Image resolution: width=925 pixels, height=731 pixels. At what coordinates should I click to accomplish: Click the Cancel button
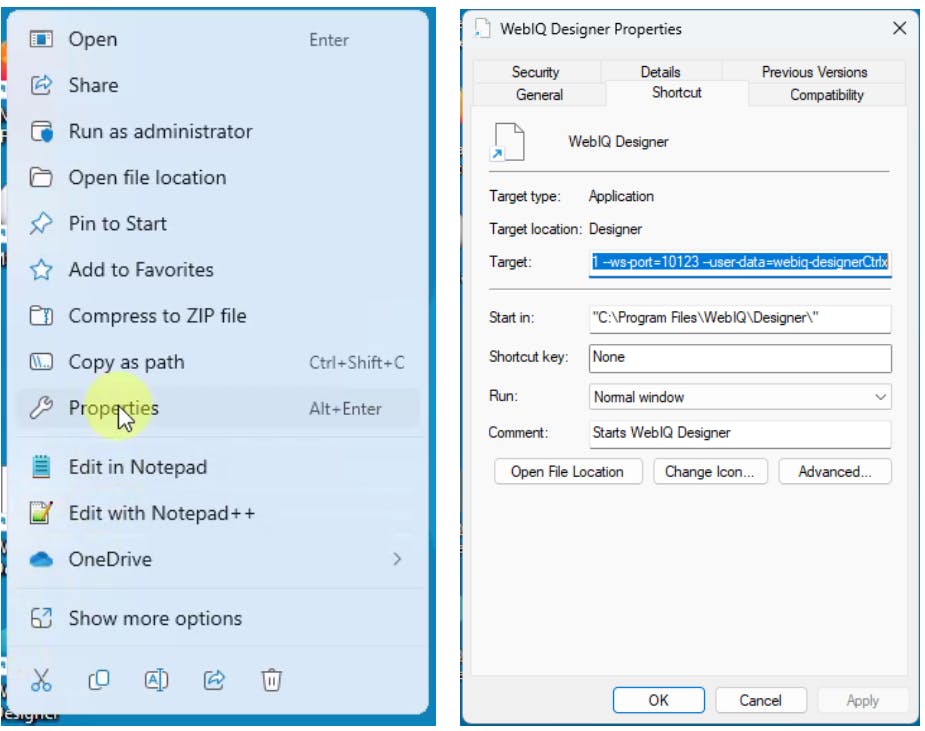pos(760,700)
